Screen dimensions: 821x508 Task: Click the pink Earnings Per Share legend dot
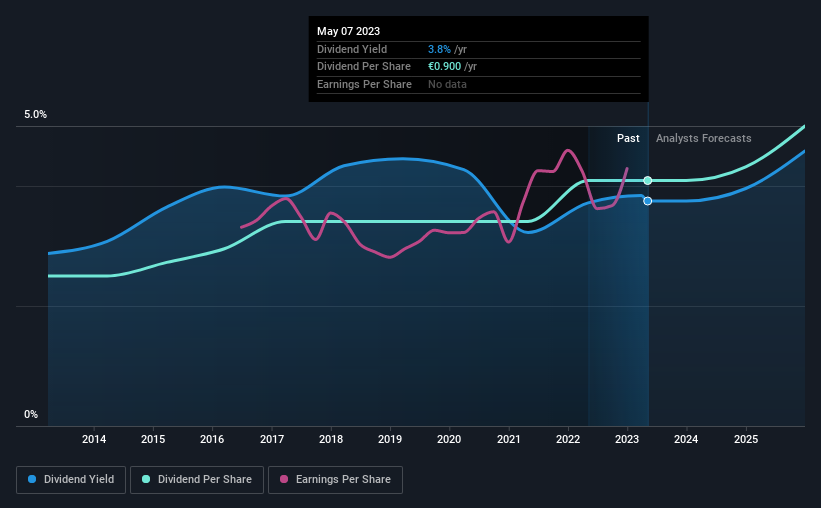(x=284, y=479)
